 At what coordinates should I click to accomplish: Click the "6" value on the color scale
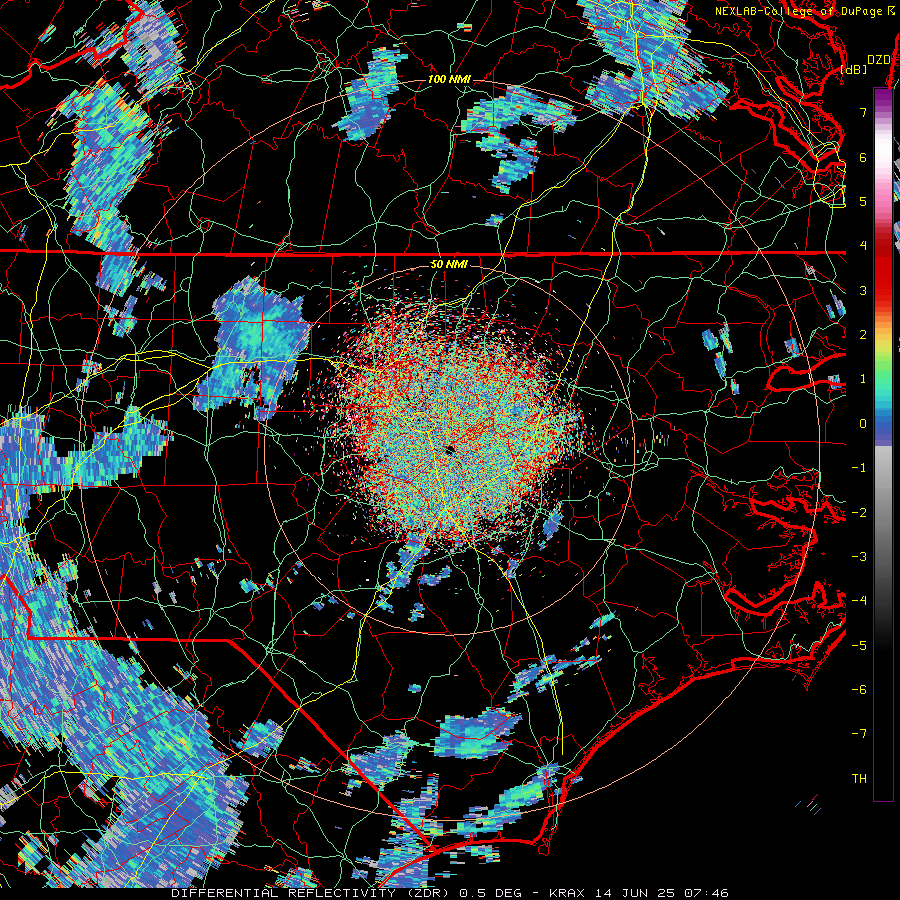point(863,157)
